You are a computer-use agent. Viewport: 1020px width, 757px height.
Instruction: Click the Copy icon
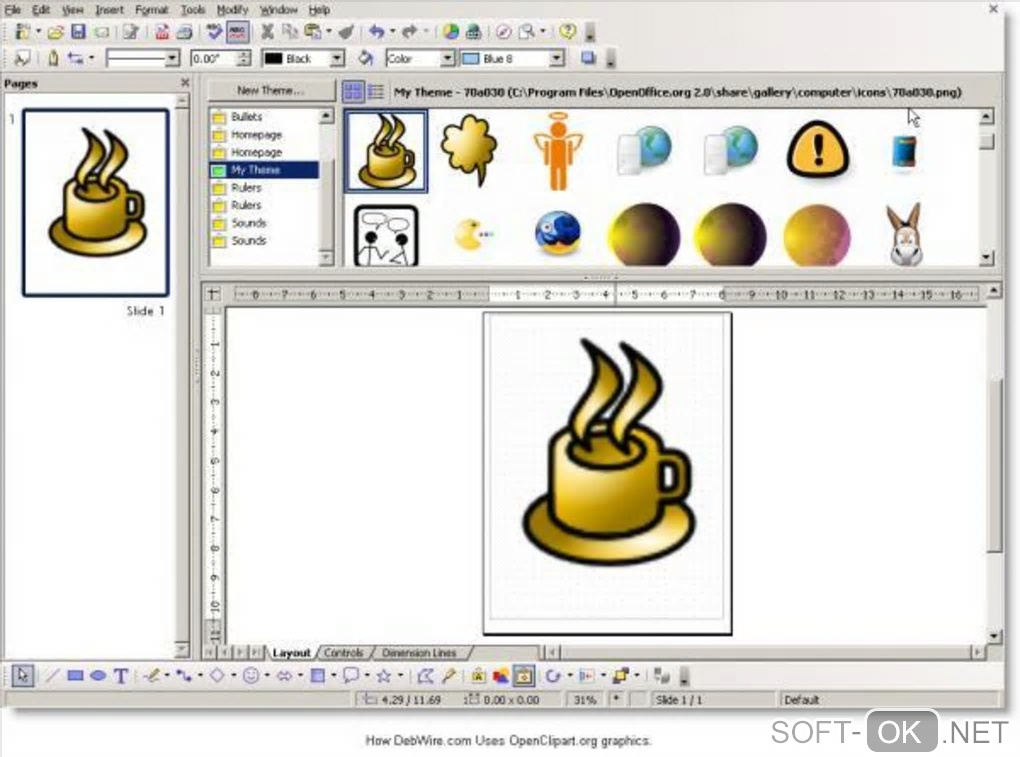point(290,31)
